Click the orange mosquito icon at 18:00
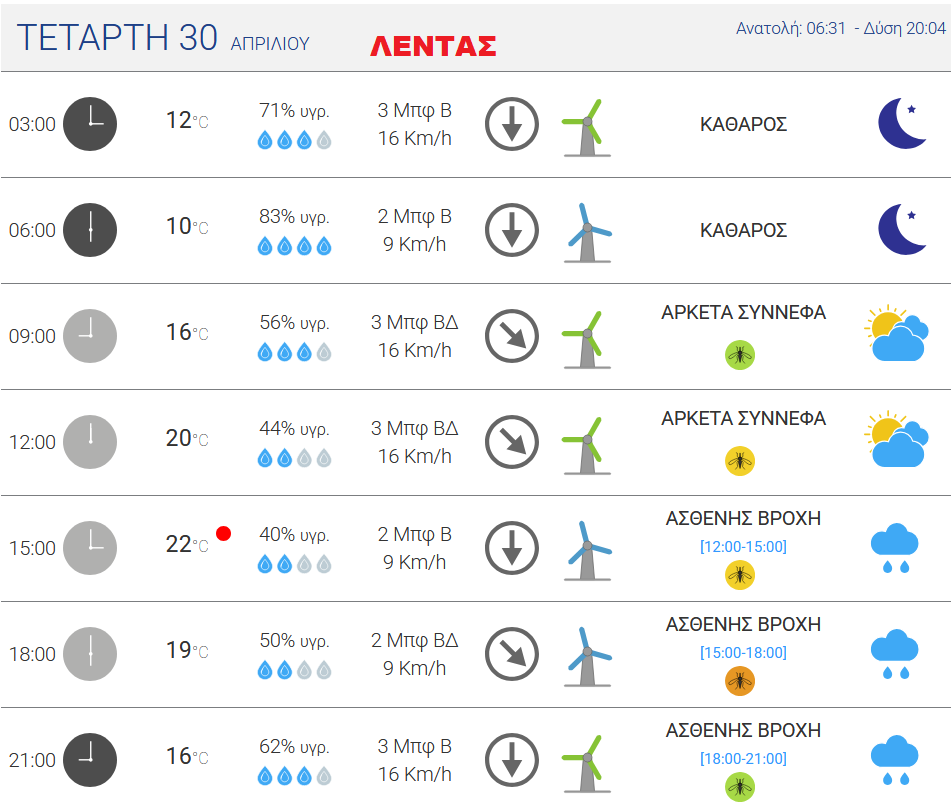 click(x=740, y=681)
